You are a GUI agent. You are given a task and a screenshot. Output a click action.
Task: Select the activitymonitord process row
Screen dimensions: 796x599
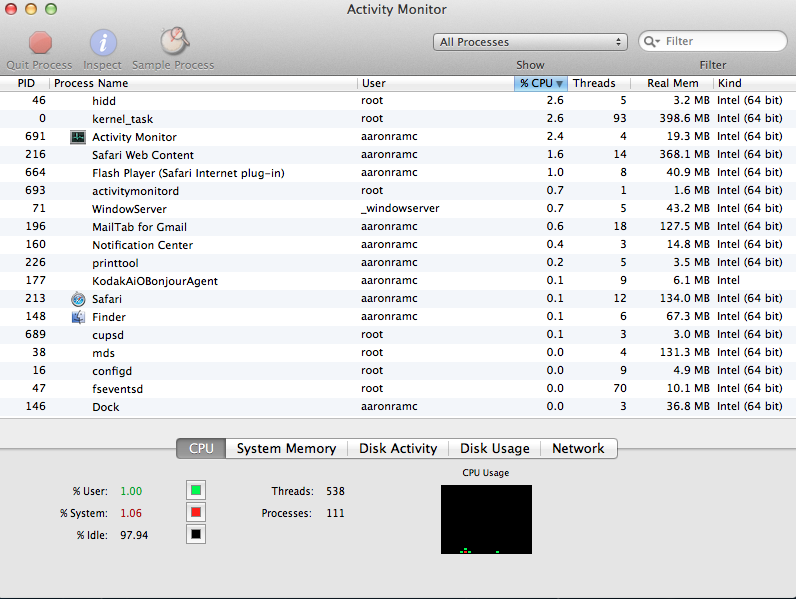pos(398,191)
